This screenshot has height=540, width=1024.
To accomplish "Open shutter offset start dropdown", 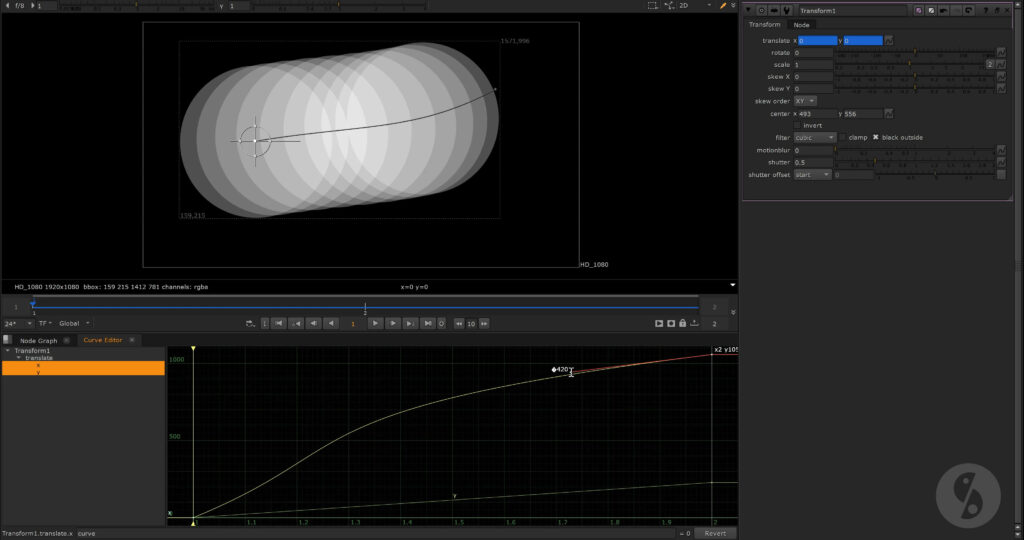I will point(812,174).
